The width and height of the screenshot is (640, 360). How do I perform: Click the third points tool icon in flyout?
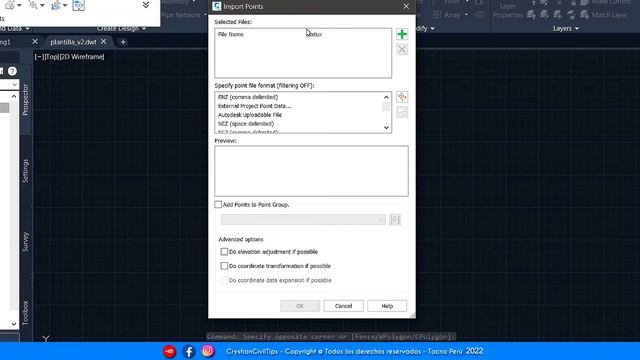click(56, 5)
